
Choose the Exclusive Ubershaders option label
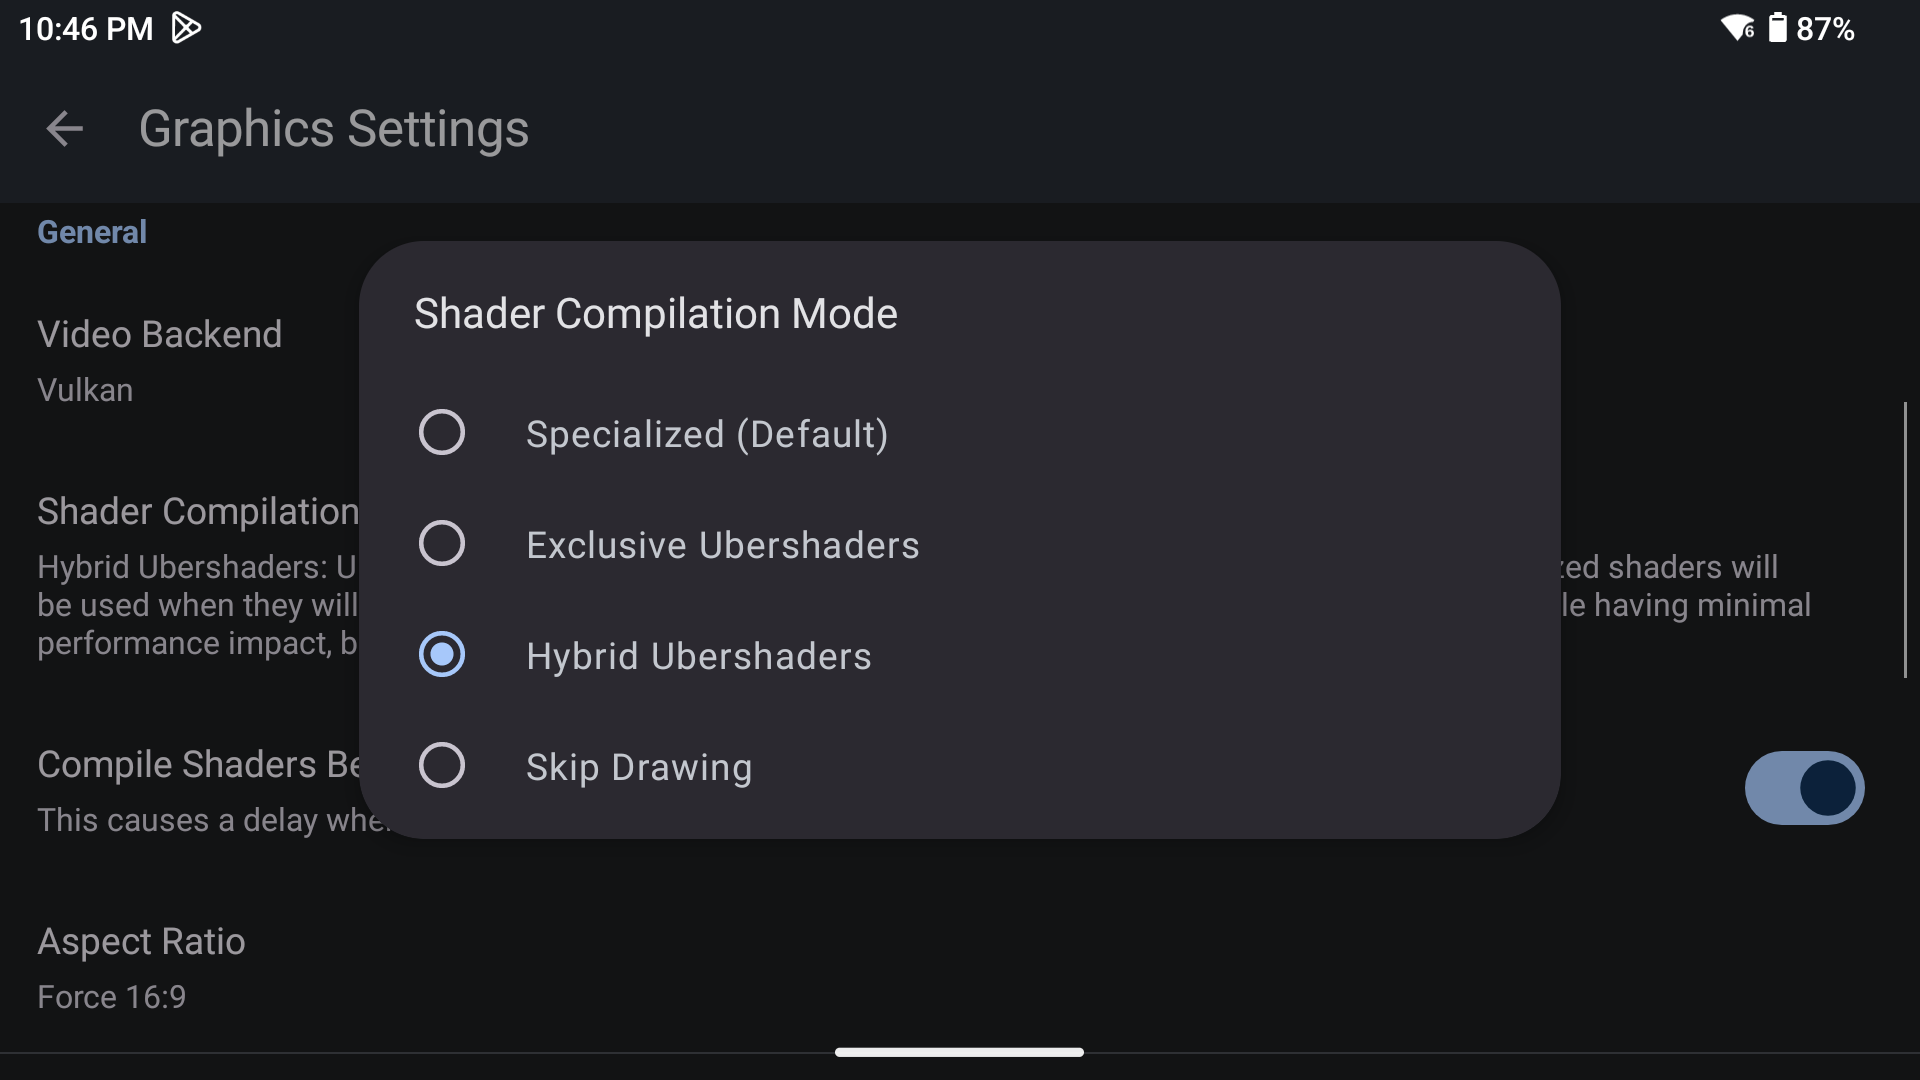coord(722,545)
